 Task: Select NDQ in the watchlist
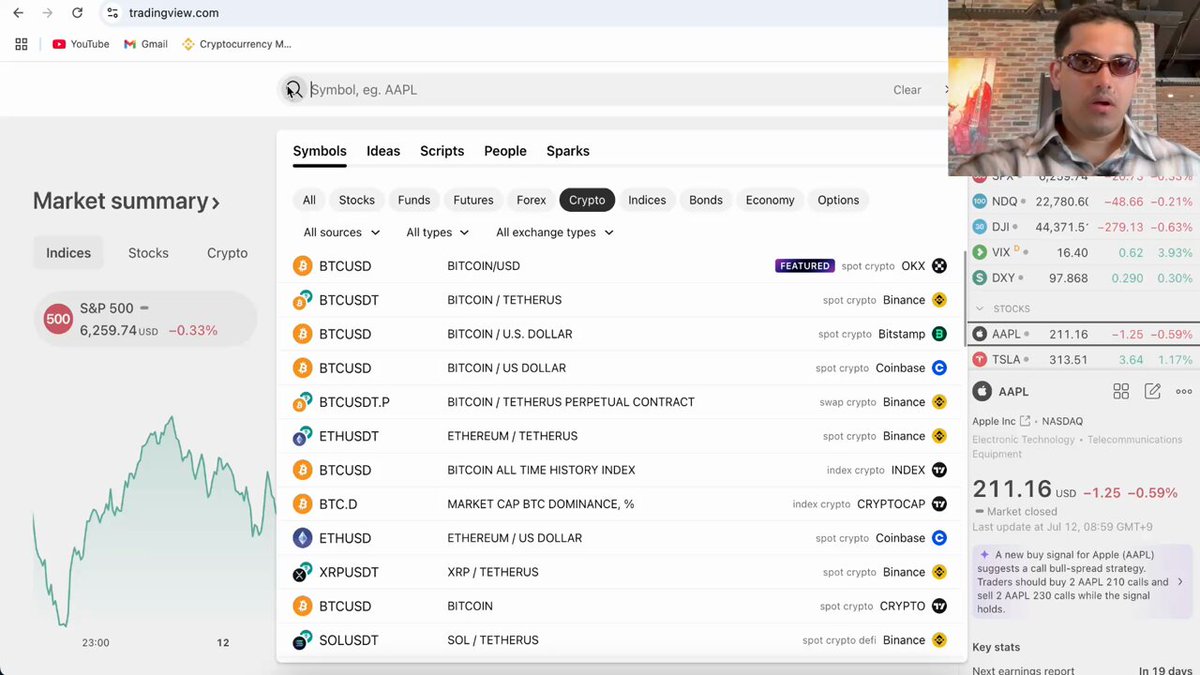(x=1082, y=201)
